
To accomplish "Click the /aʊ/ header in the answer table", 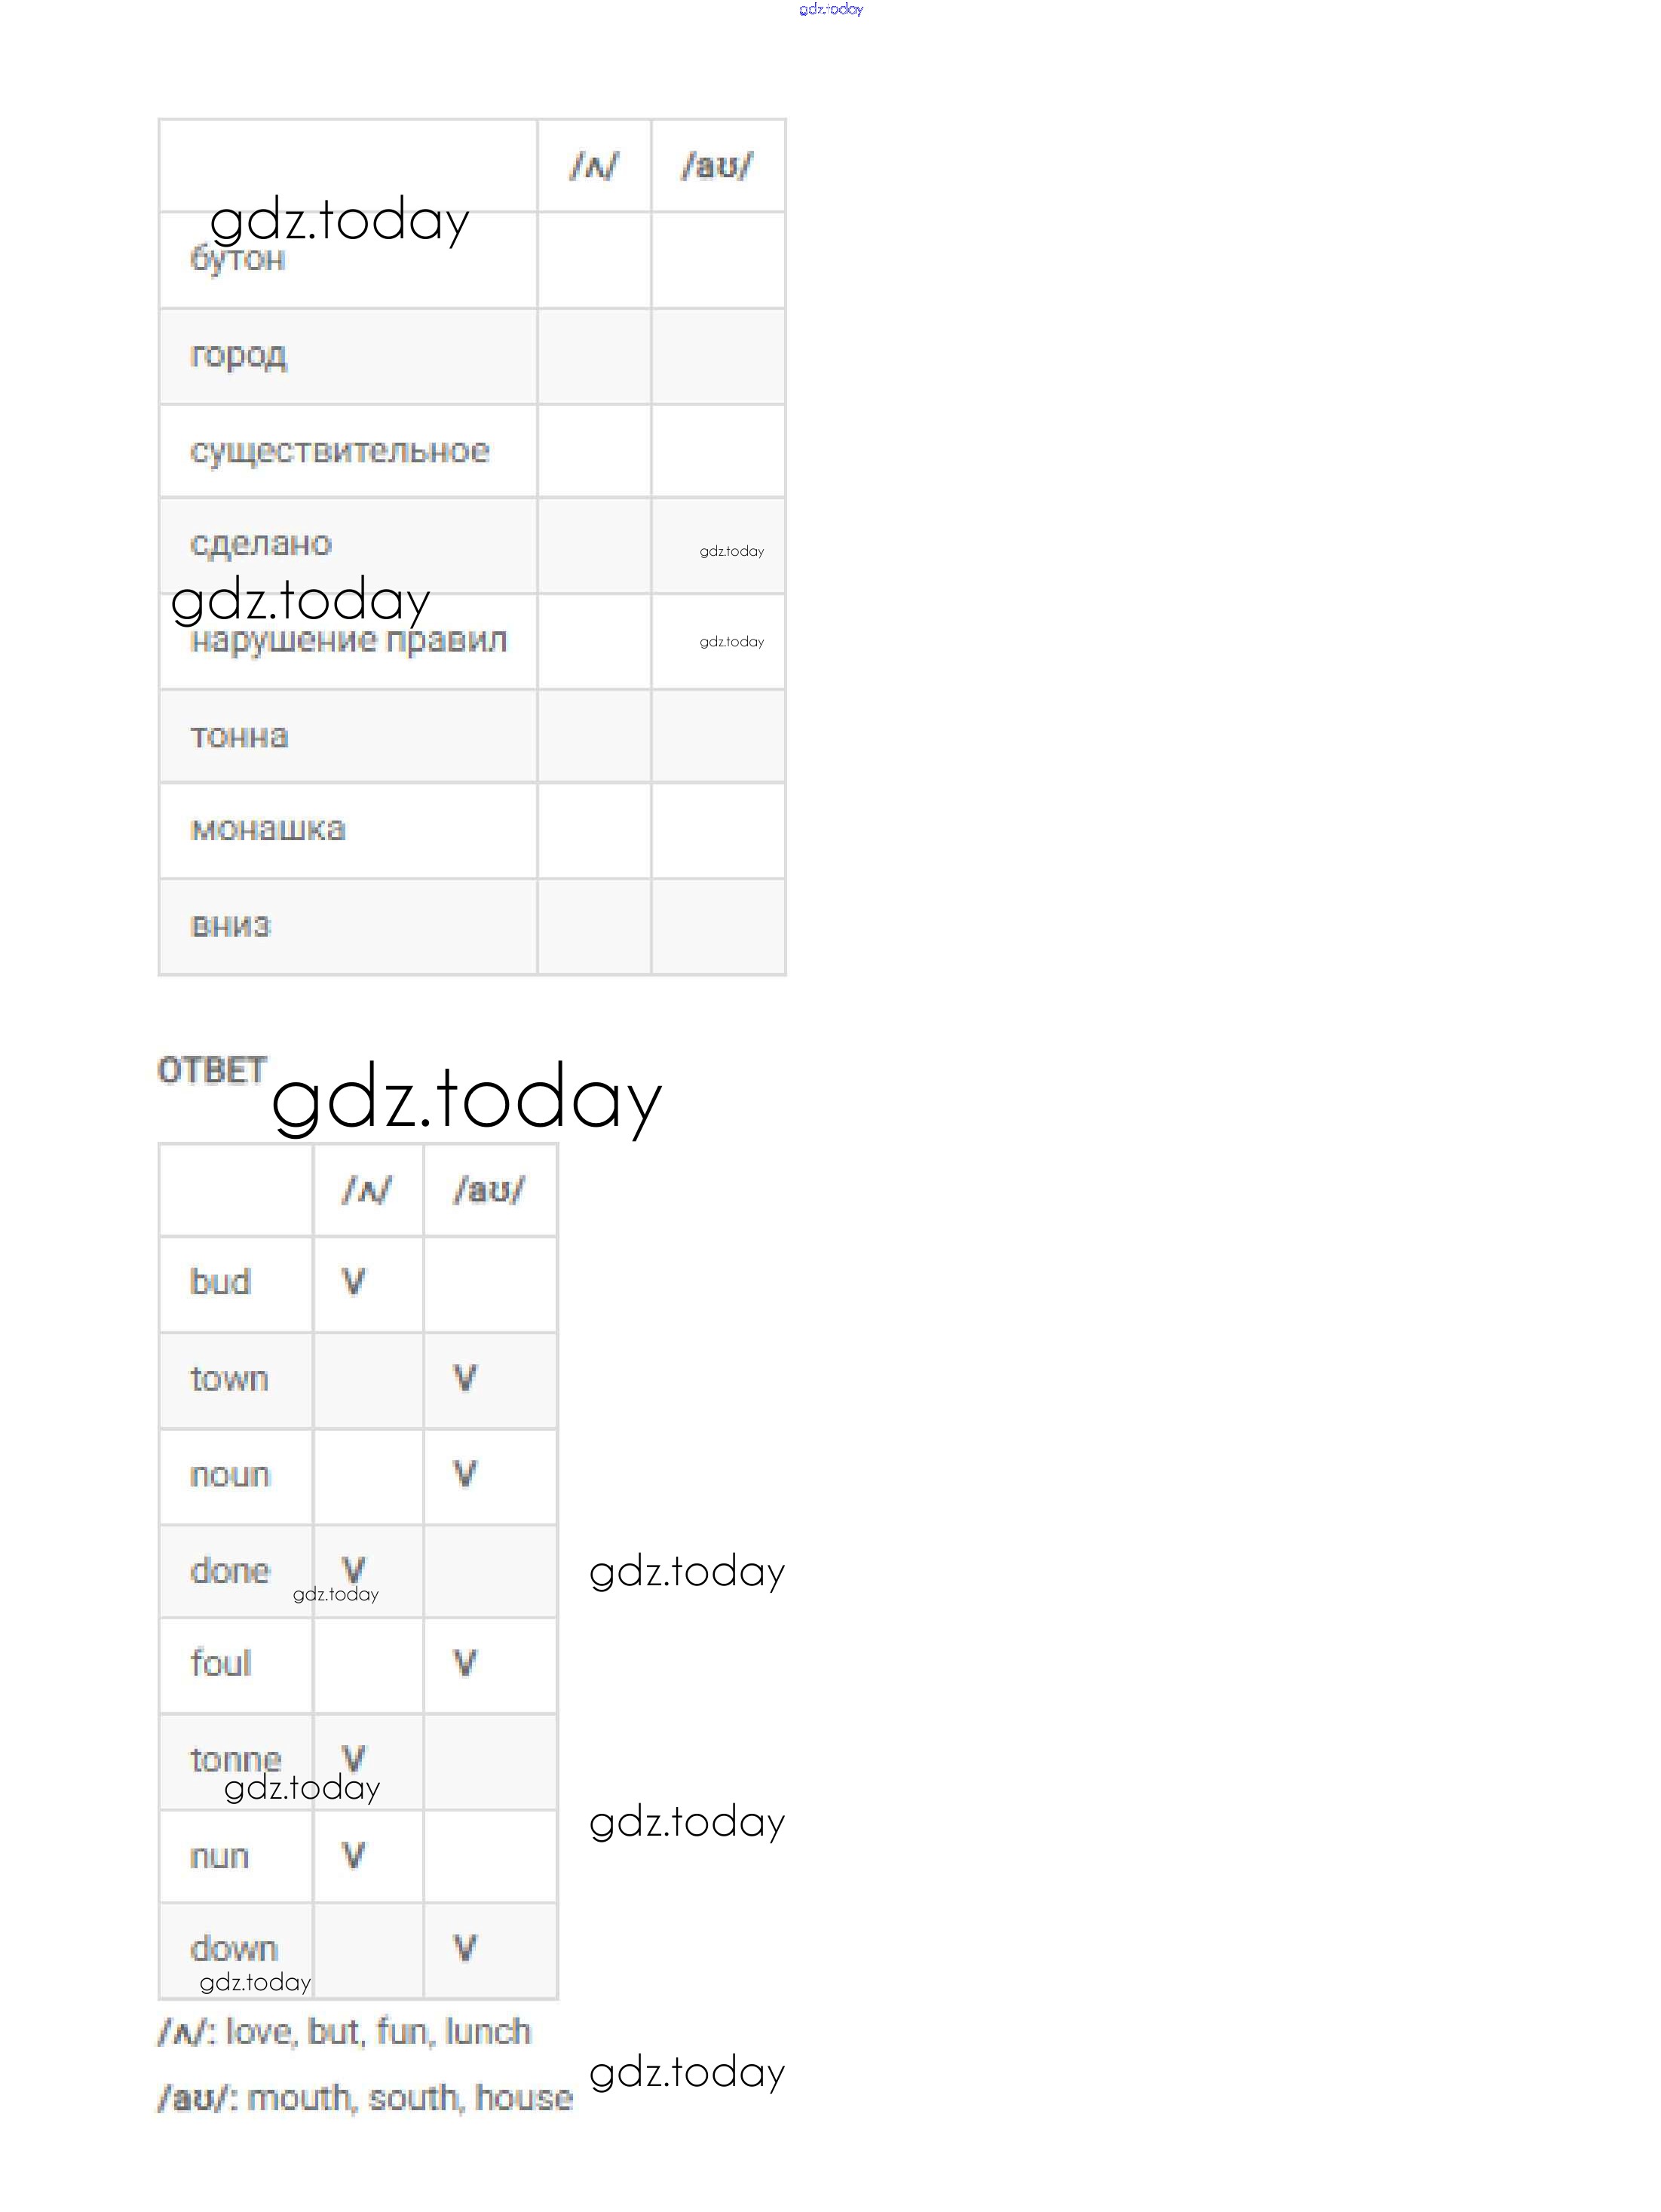I will point(489,1190).
